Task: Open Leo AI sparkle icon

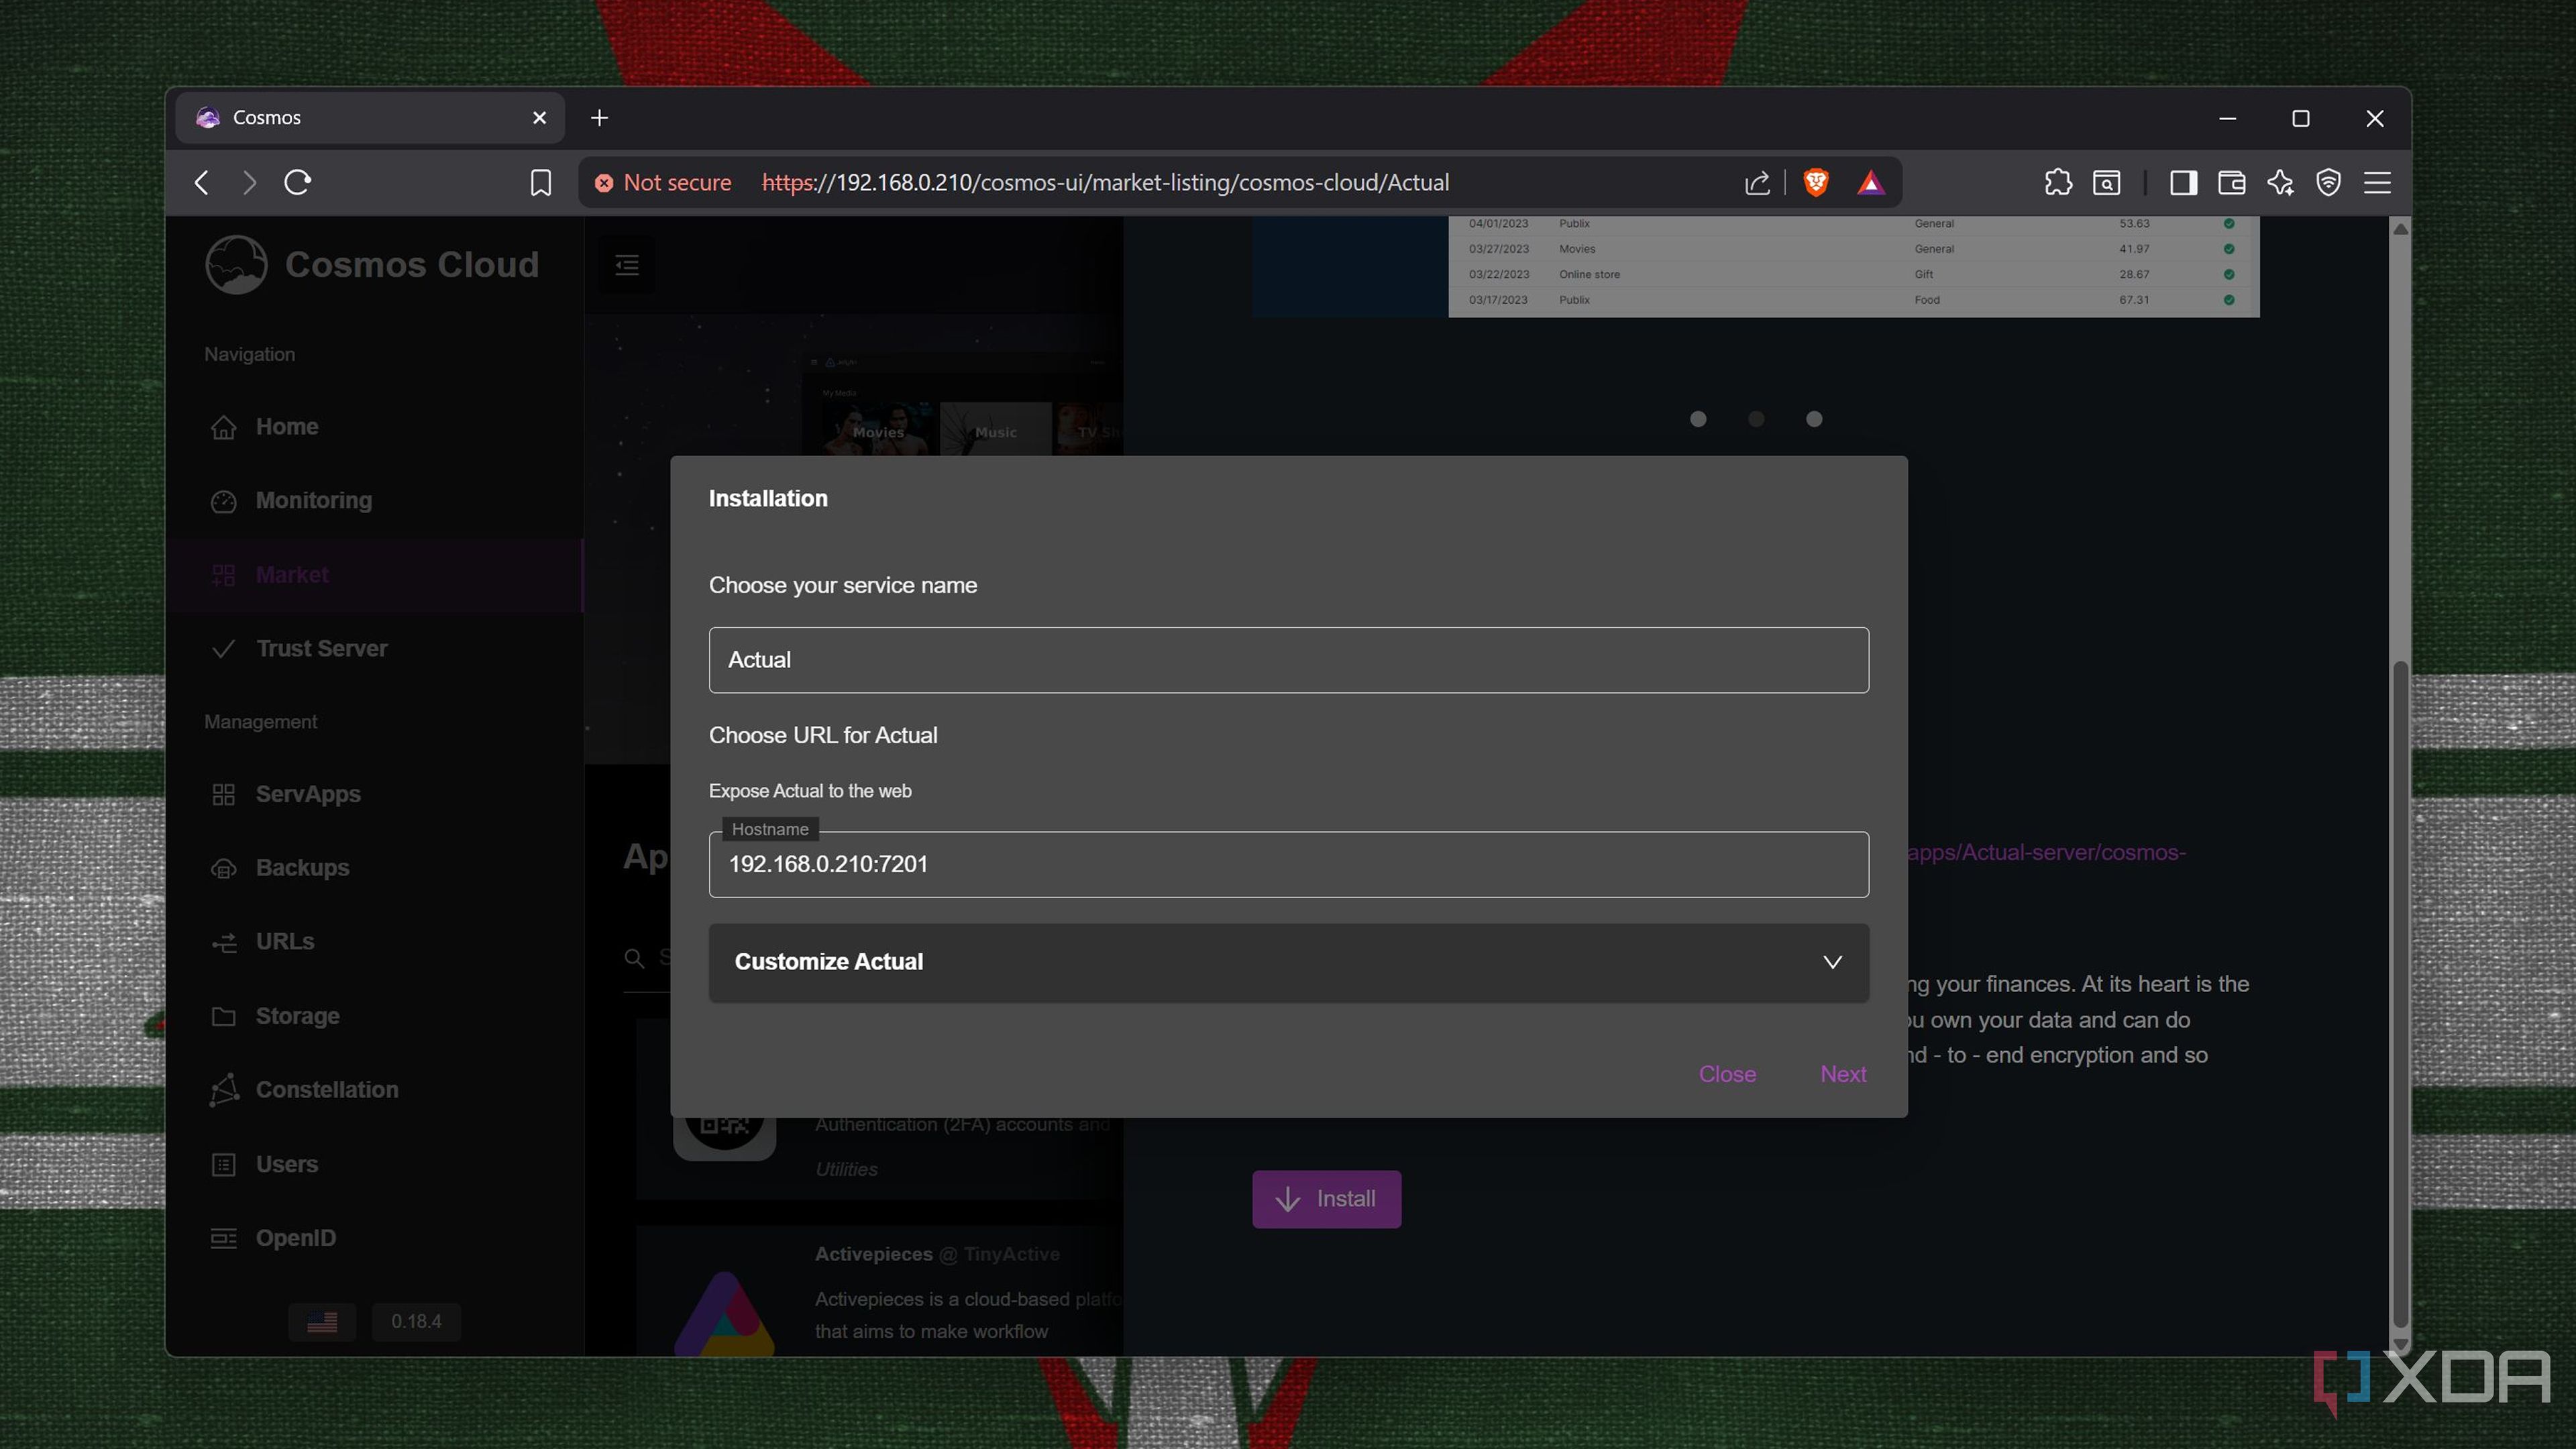Action: click(2281, 183)
